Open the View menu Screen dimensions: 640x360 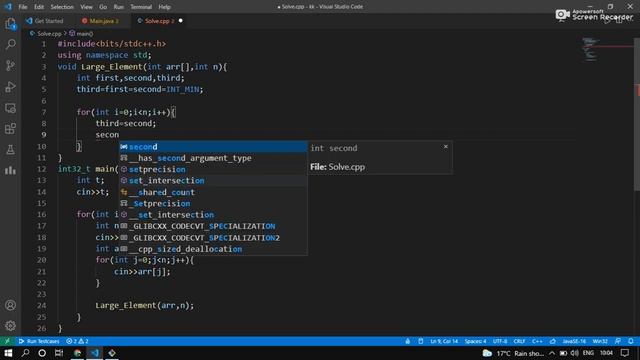[86, 7]
